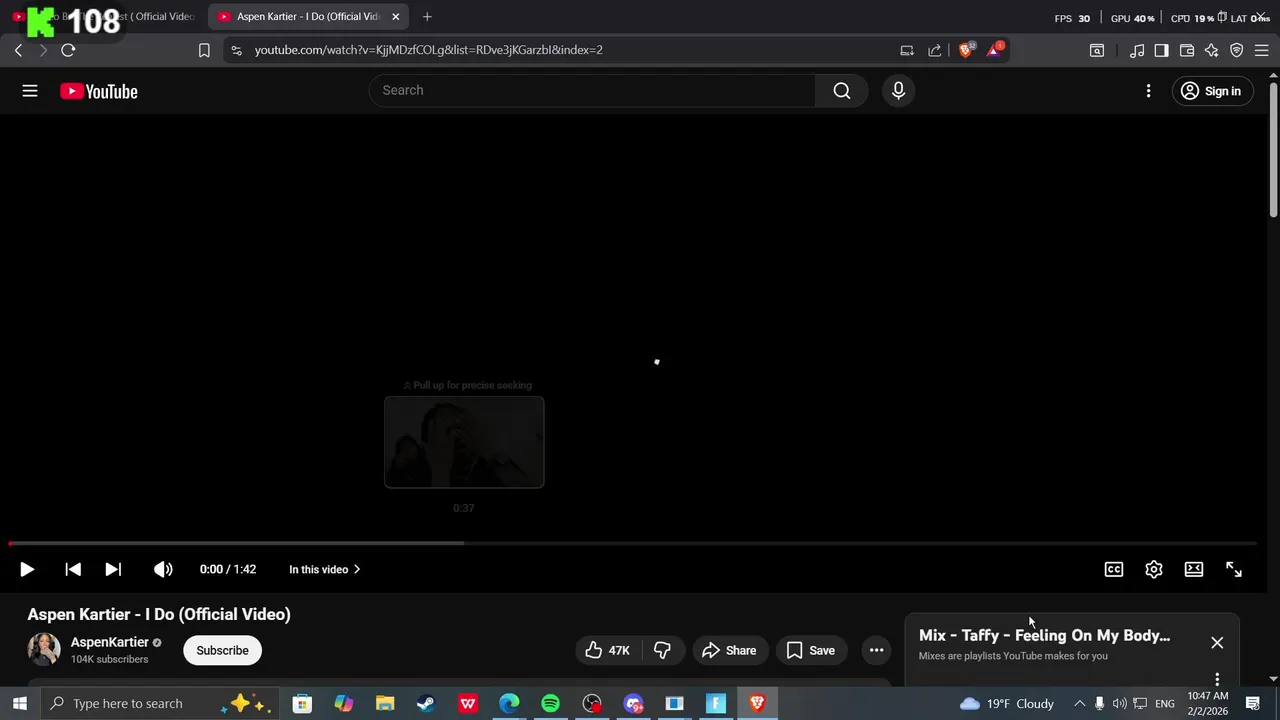Open YouTube settings three-dot menu by Sign in
The height and width of the screenshot is (720, 1280).
click(x=1148, y=91)
